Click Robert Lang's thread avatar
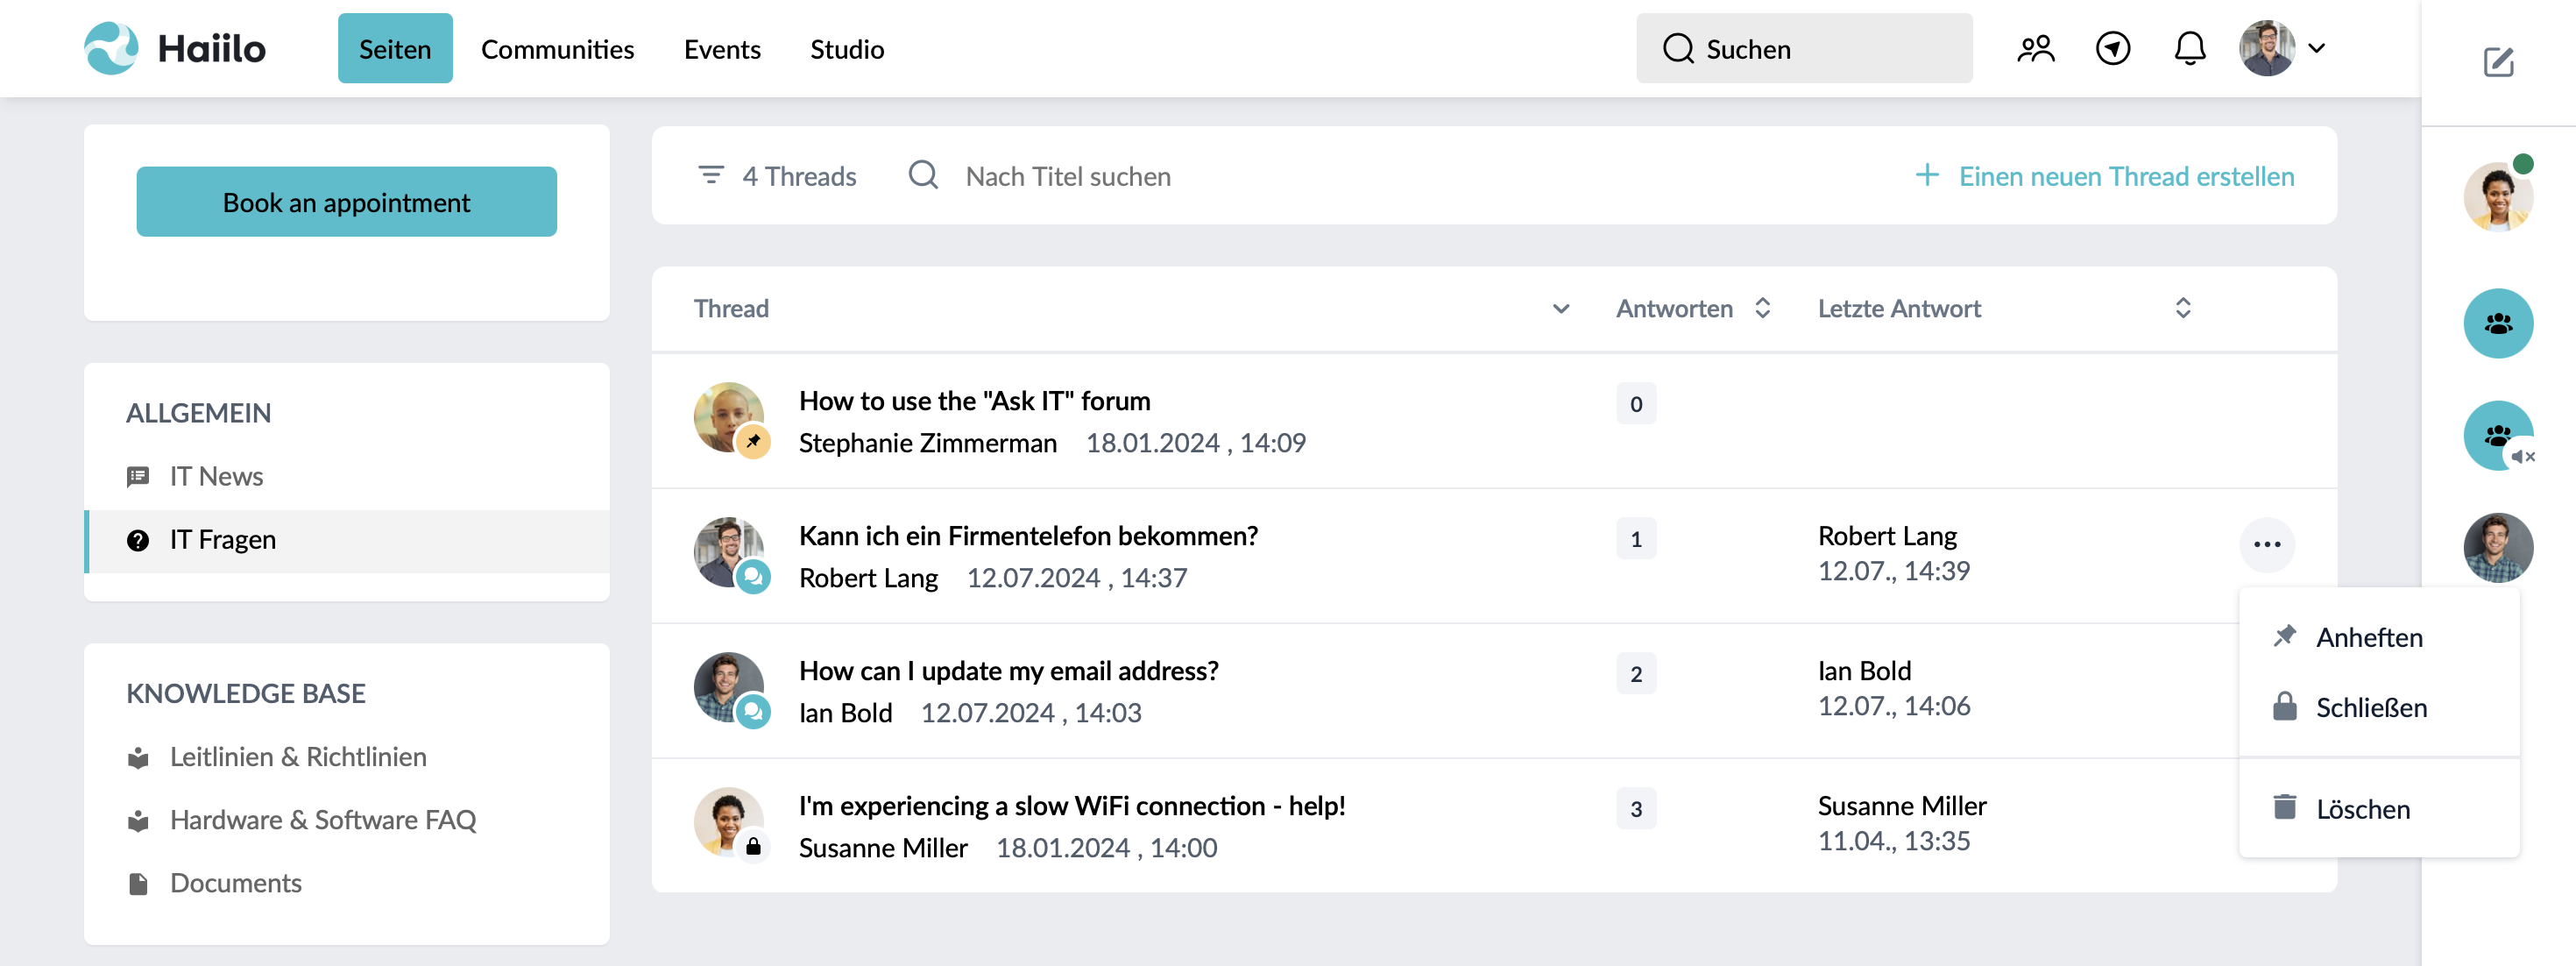Image resolution: width=2576 pixels, height=966 pixels. (729, 552)
